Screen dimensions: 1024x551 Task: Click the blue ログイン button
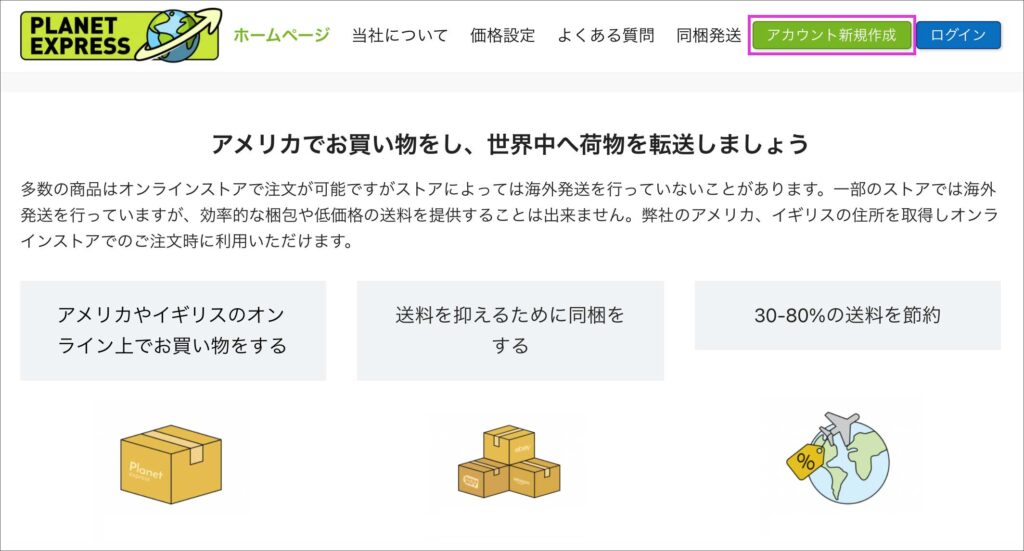pyautogui.click(x=958, y=36)
